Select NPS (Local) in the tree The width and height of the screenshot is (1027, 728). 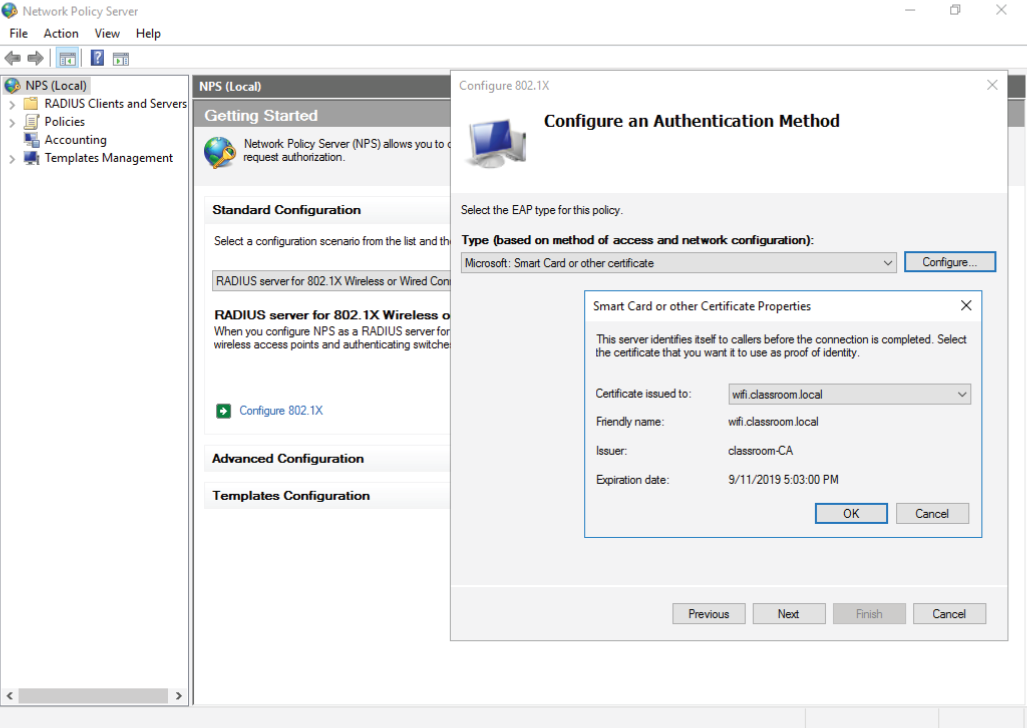pos(56,86)
